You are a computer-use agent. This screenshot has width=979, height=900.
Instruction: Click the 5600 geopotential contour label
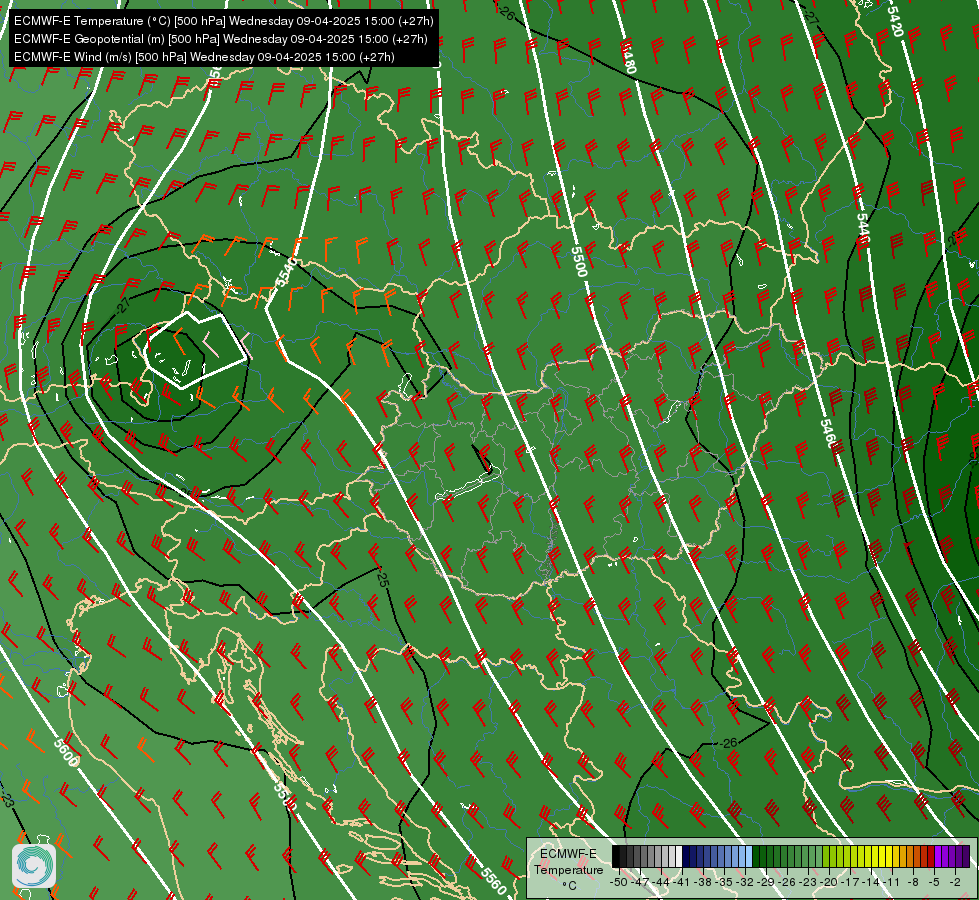point(66,752)
